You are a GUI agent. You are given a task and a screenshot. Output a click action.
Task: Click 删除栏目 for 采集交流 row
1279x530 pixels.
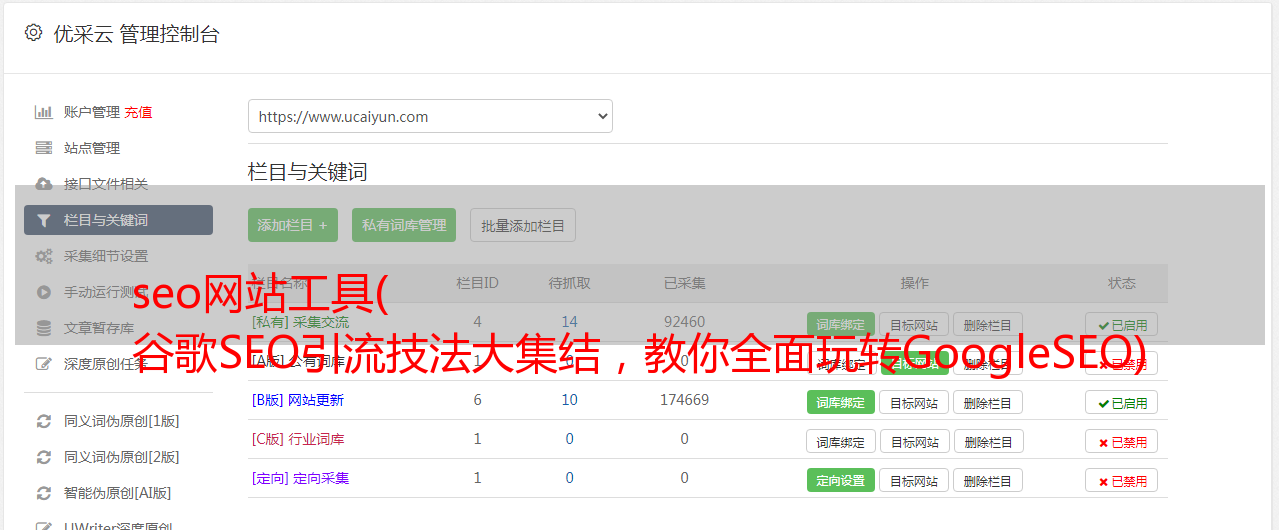[988, 324]
